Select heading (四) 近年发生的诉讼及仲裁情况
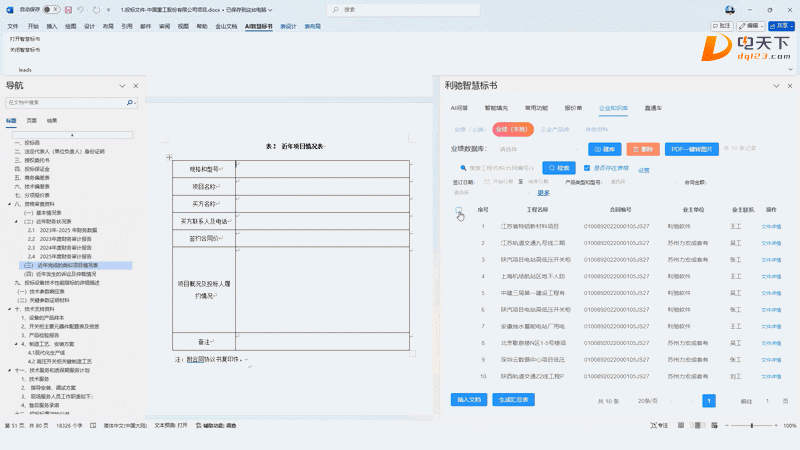Image resolution: width=800 pixels, height=450 pixels. point(60,274)
